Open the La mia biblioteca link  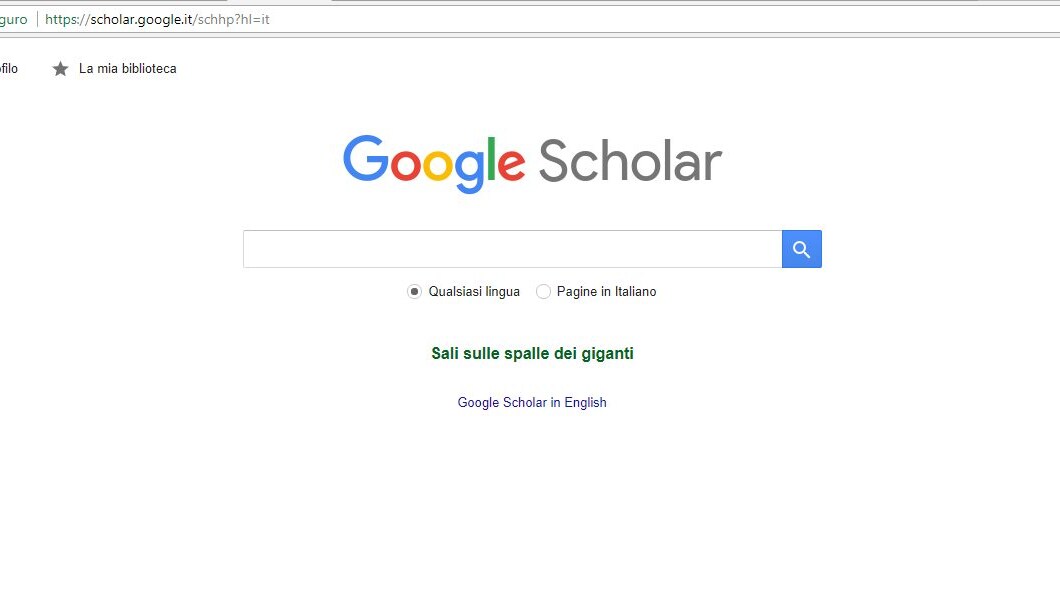tap(127, 69)
